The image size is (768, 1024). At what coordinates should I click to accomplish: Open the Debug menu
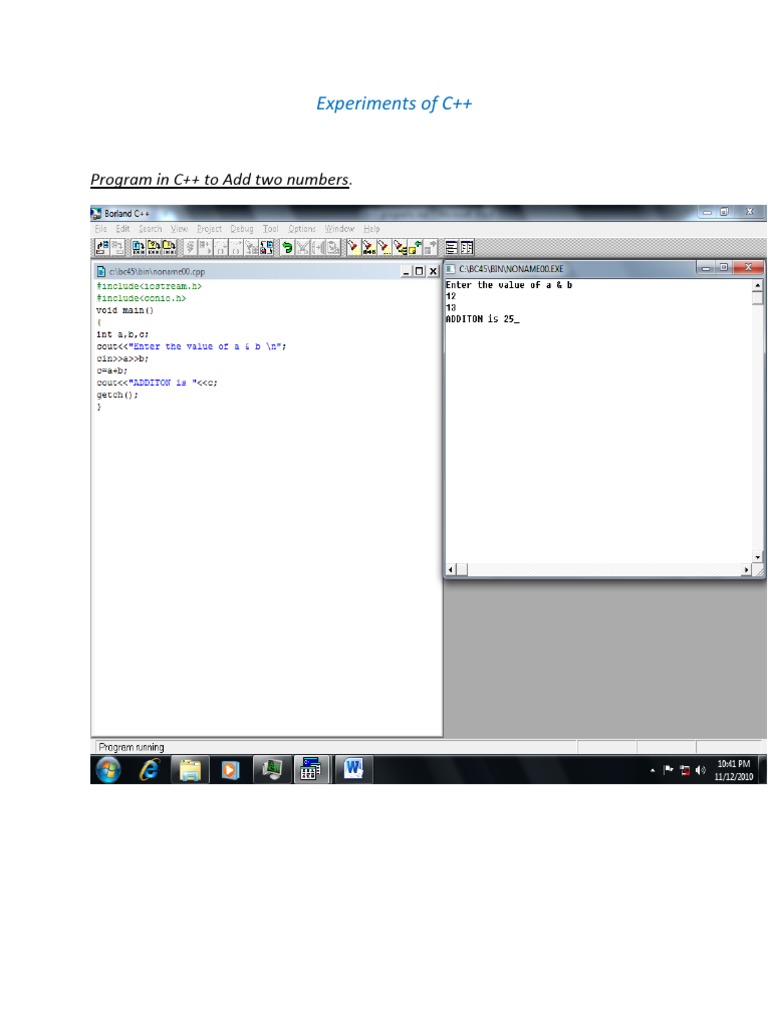click(x=242, y=229)
